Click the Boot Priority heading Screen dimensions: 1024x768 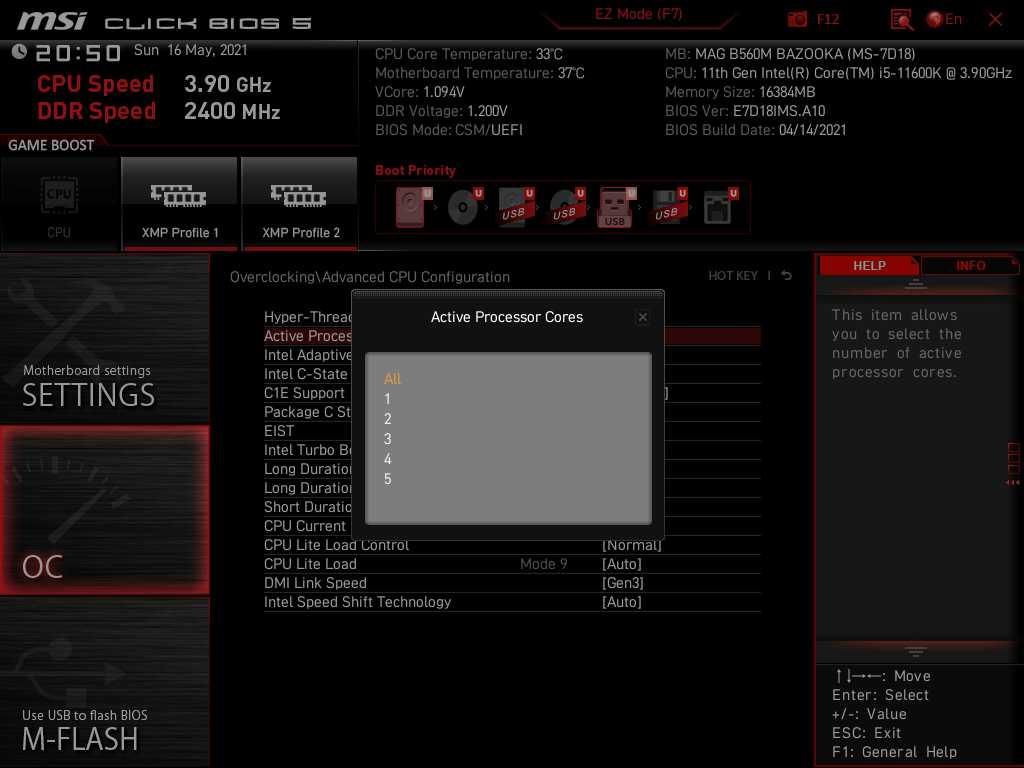415,170
